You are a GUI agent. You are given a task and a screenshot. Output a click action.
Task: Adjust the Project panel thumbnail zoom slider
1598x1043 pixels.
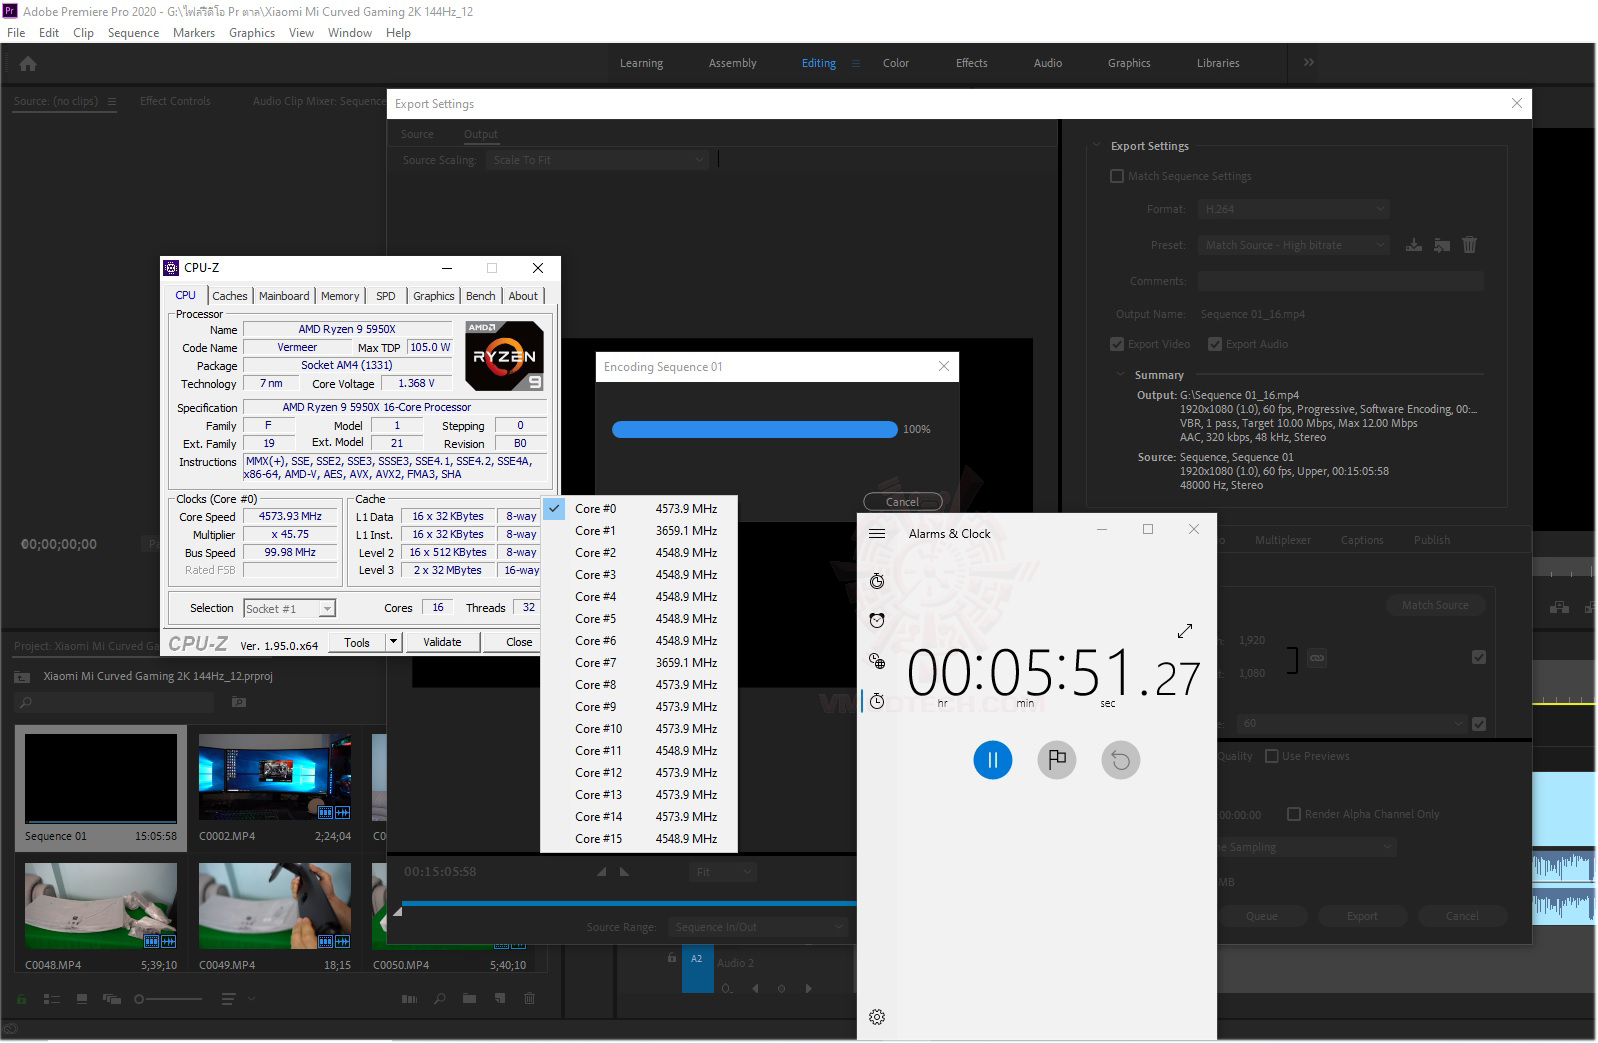coord(169,999)
